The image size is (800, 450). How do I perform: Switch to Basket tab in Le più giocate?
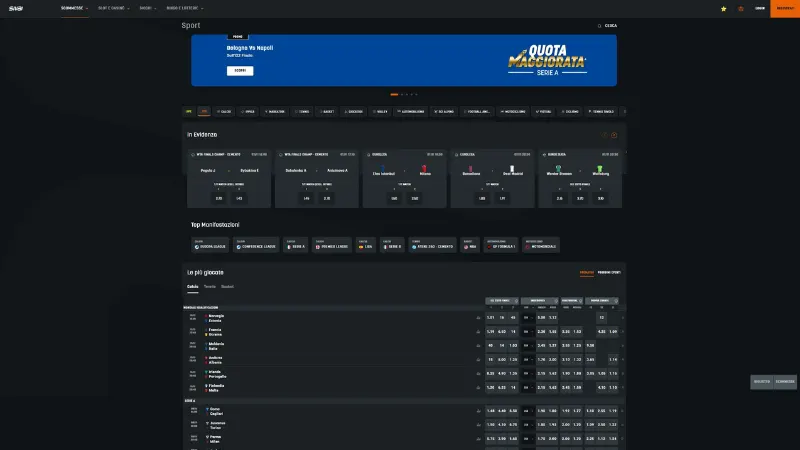(x=227, y=287)
